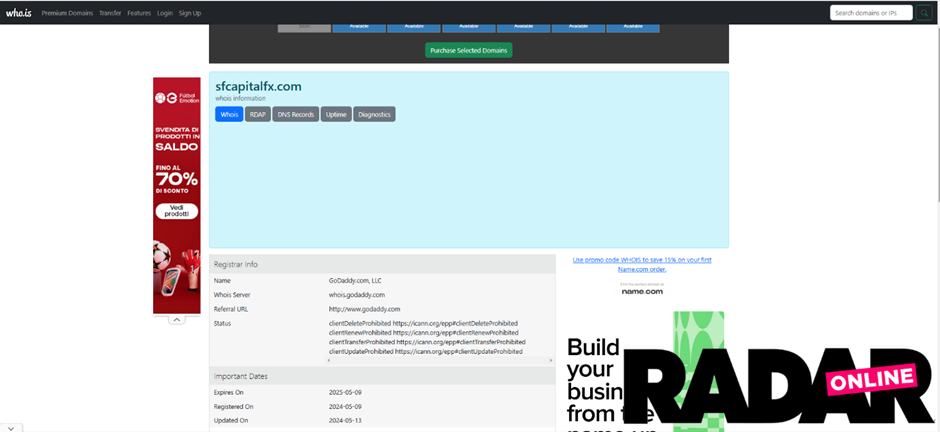Viewport: 940px width, 432px height.
Task: Collapse the left ad with the chevron
Action: point(177,320)
